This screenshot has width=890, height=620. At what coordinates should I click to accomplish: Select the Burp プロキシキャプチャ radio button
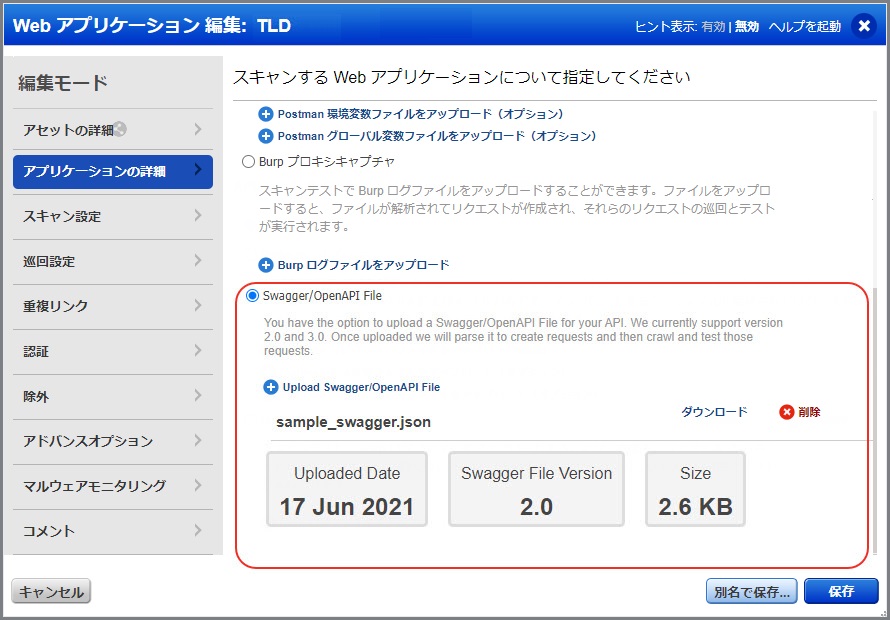coord(249,161)
